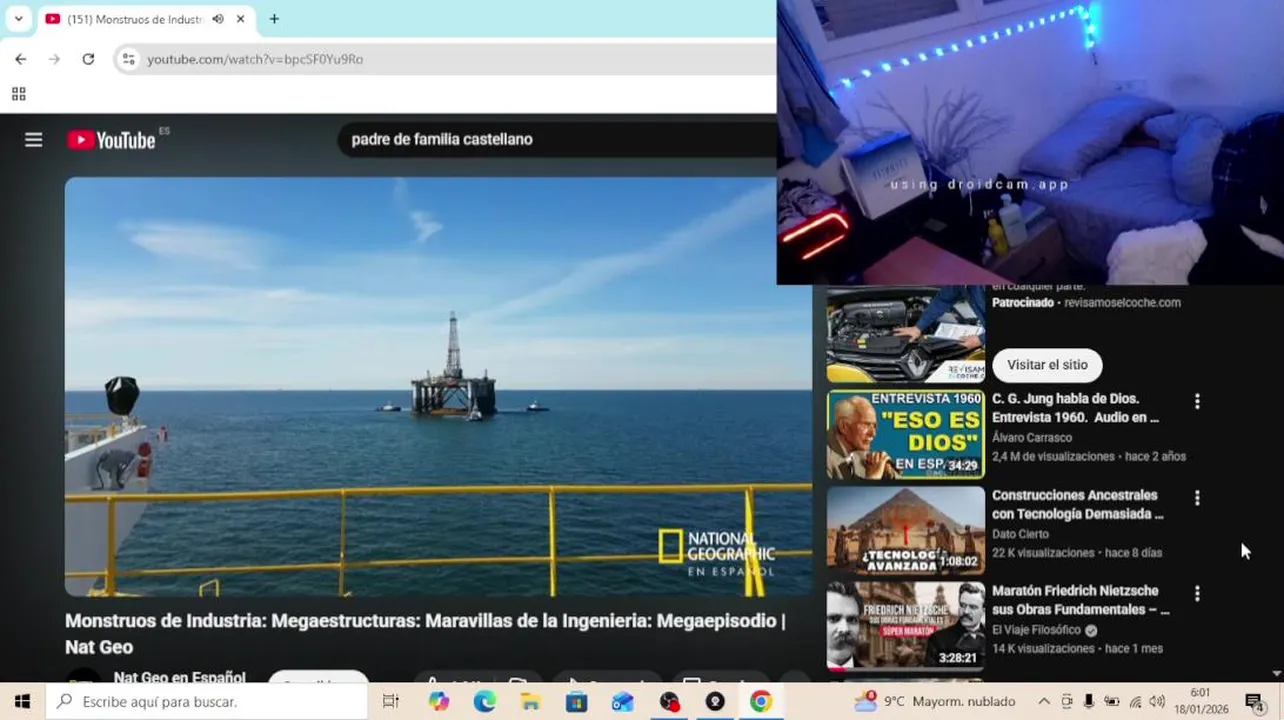Image resolution: width=1284 pixels, height=720 pixels.
Task: Open C. G. Jung habla de Dios video title
Action: pyautogui.click(x=1075, y=408)
